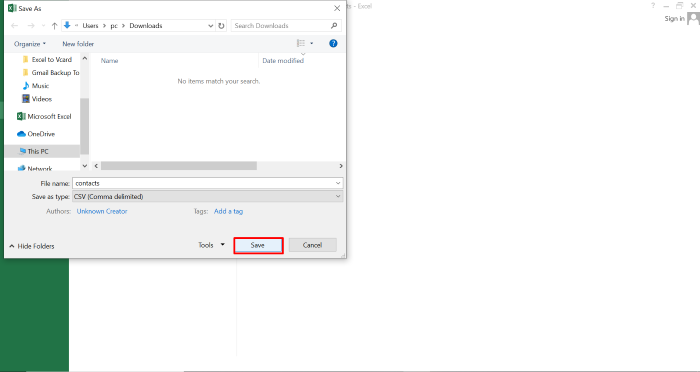Select OneDrive in navigation pane
The height and width of the screenshot is (372, 700).
(36, 134)
